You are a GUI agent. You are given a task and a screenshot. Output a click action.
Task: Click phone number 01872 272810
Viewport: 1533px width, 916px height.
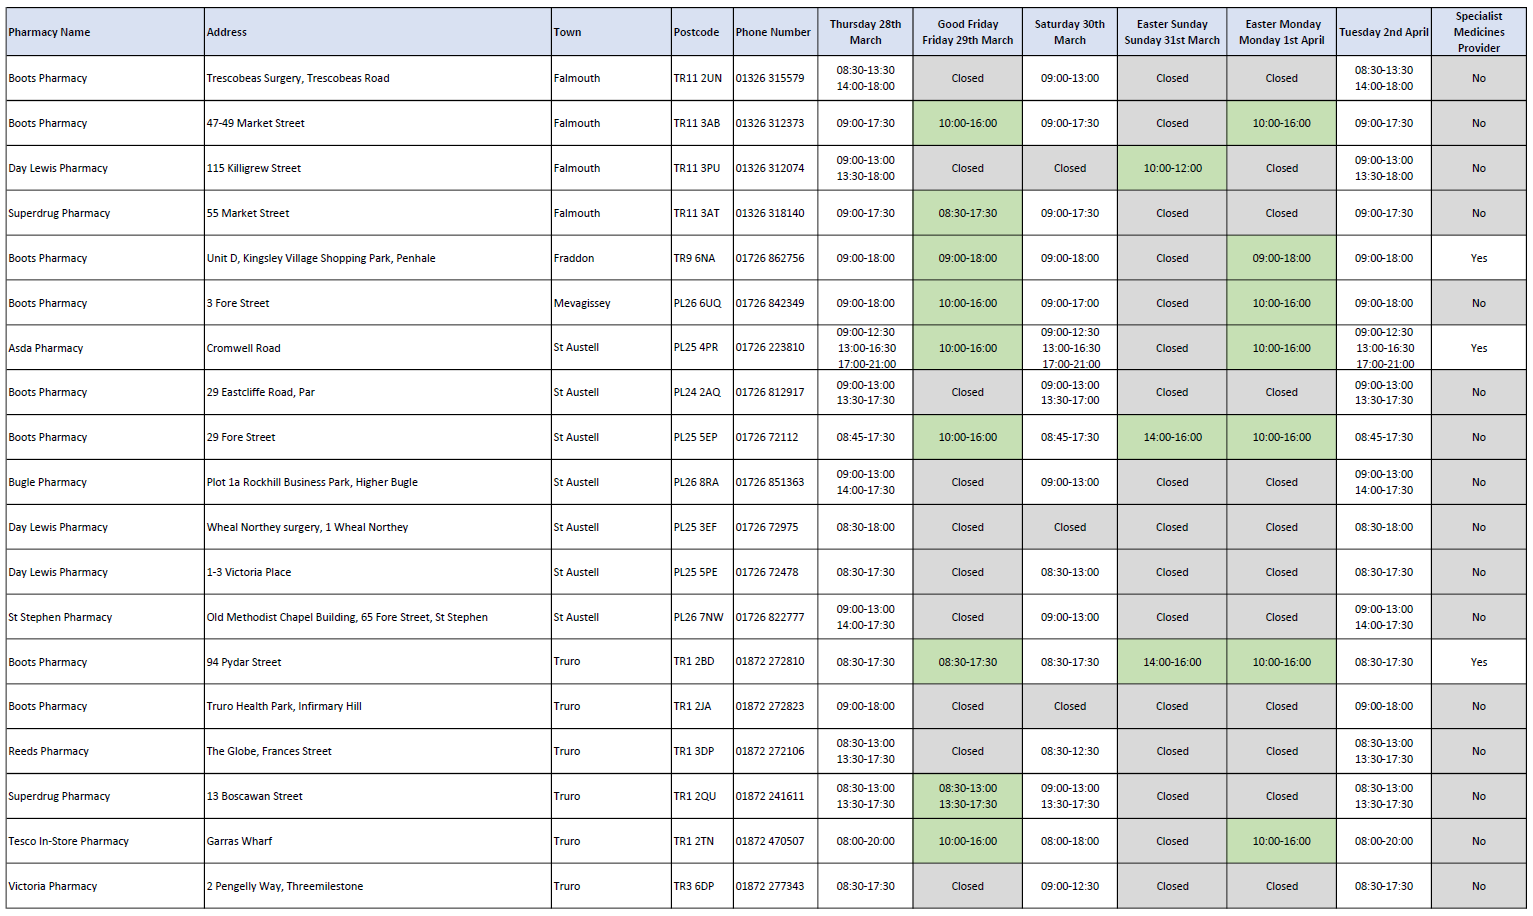(770, 662)
